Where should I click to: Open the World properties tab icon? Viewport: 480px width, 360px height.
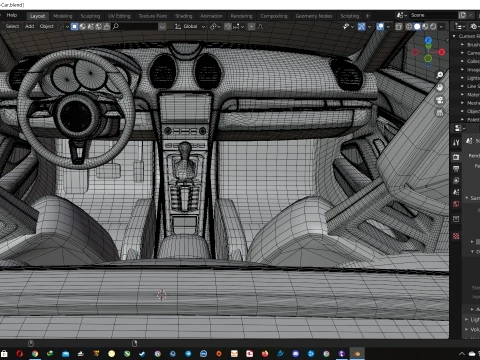point(456,204)
